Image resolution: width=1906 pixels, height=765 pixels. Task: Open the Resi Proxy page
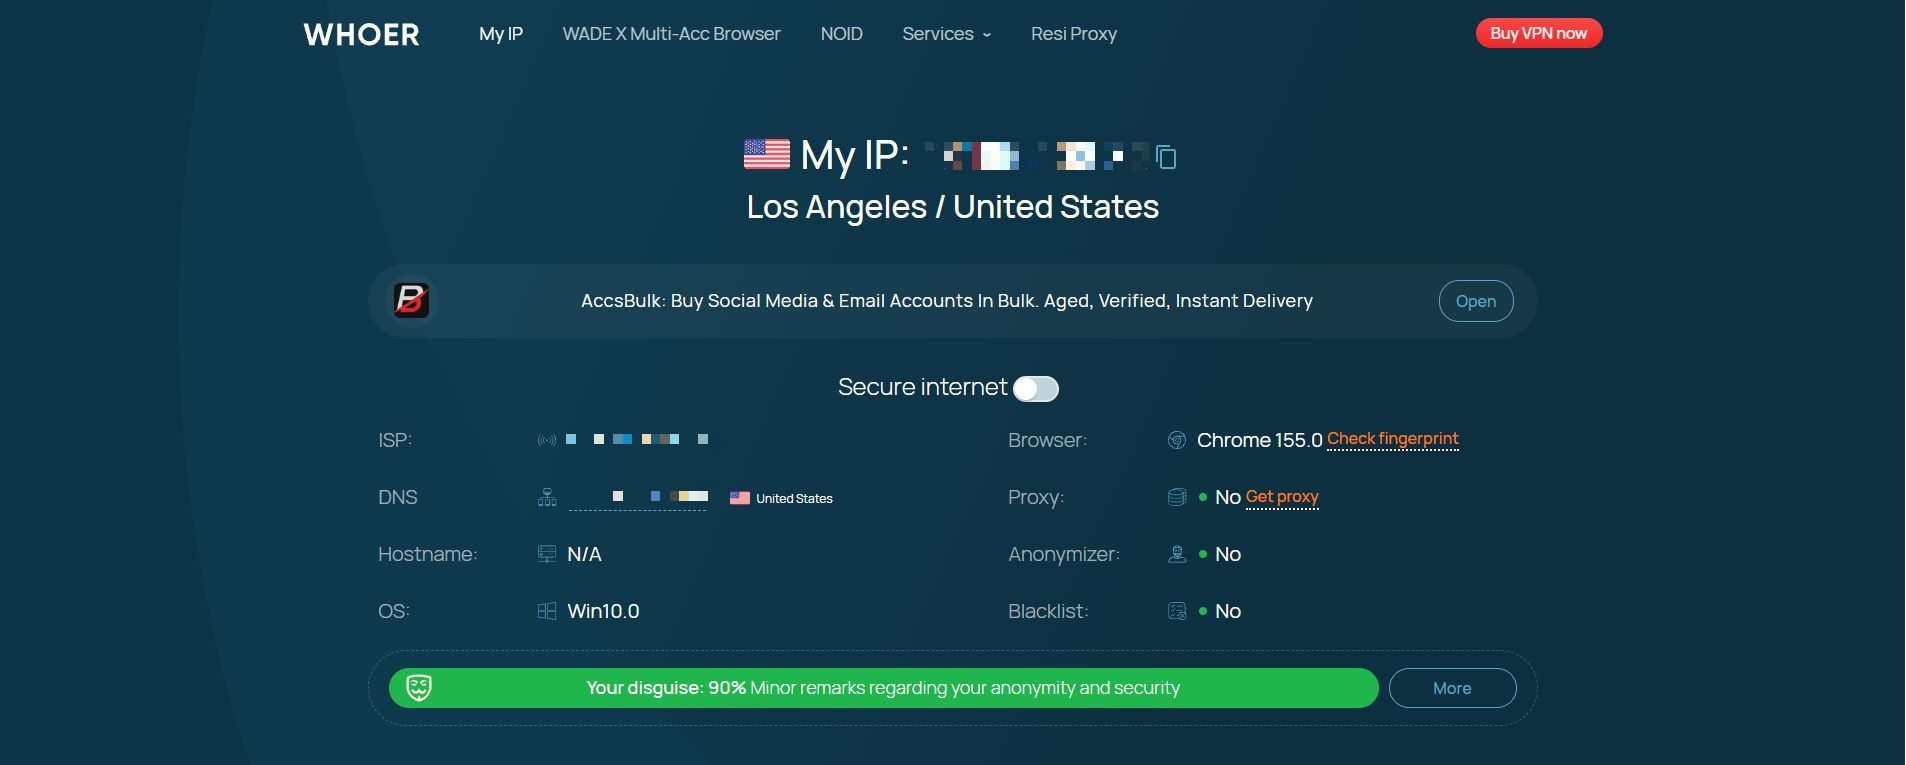coord(1074,34)
